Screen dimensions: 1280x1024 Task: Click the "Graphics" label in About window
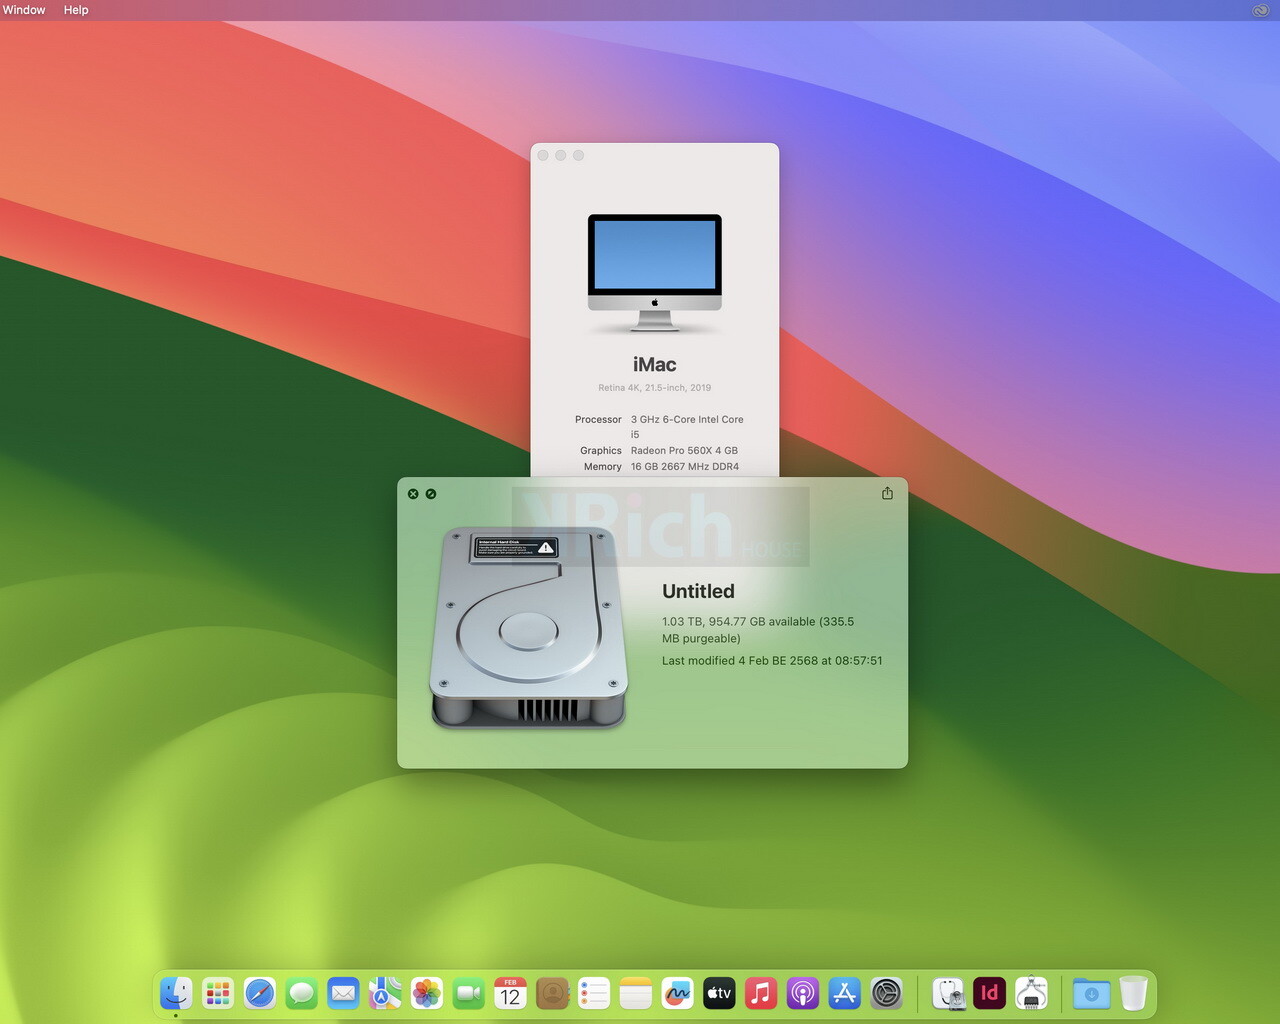[x=601, y=451]
